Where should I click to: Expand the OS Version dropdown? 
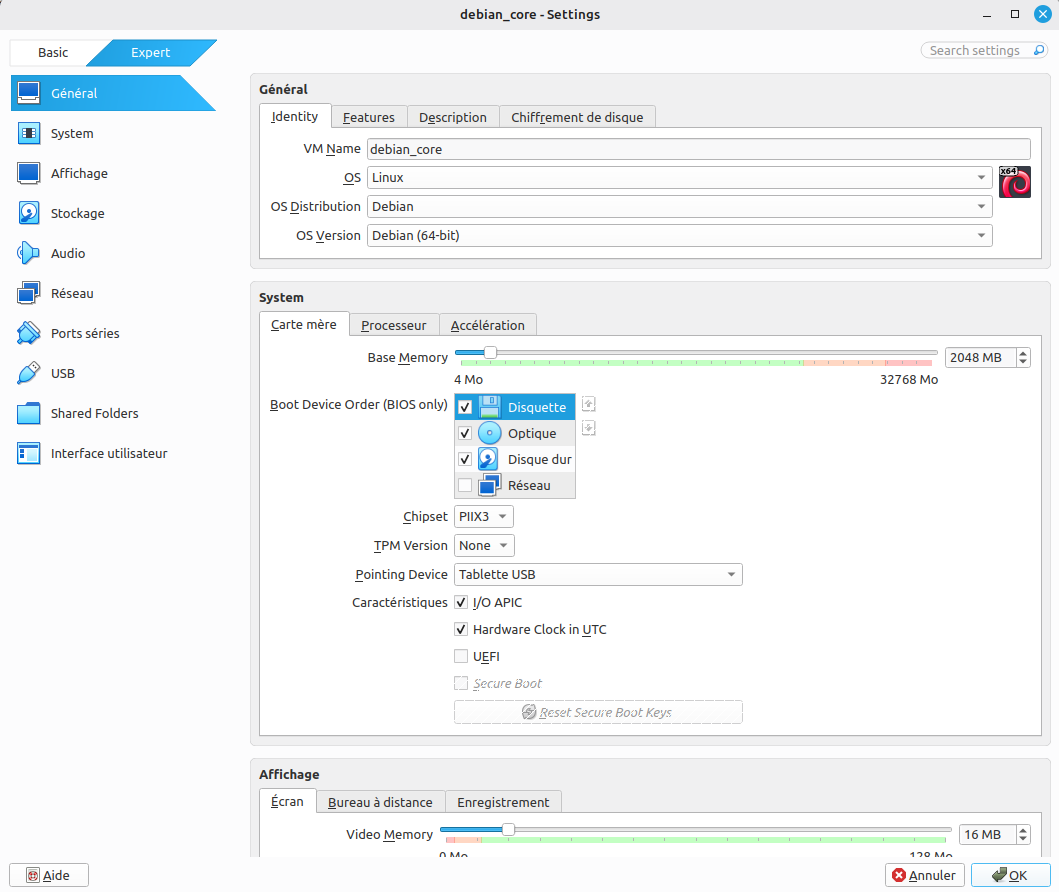coord(679,236)
